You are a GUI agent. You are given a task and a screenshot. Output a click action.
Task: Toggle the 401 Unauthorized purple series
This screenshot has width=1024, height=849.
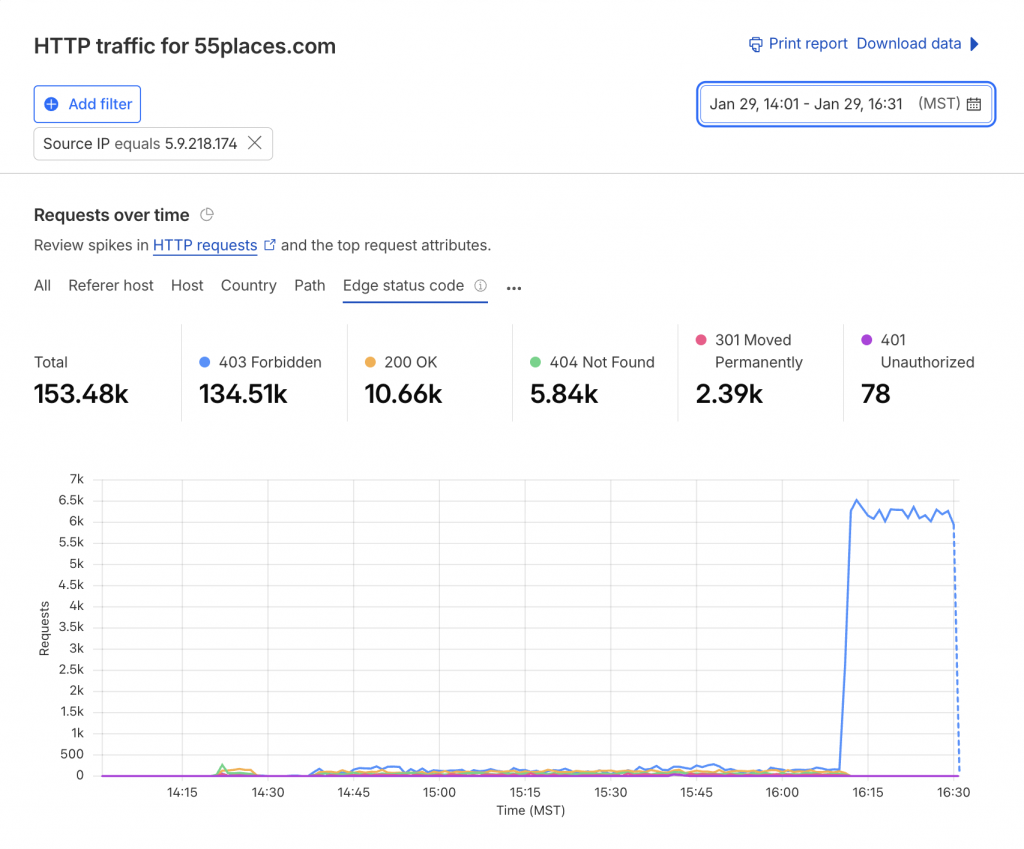pyautogui.click(x=867, y=341)
